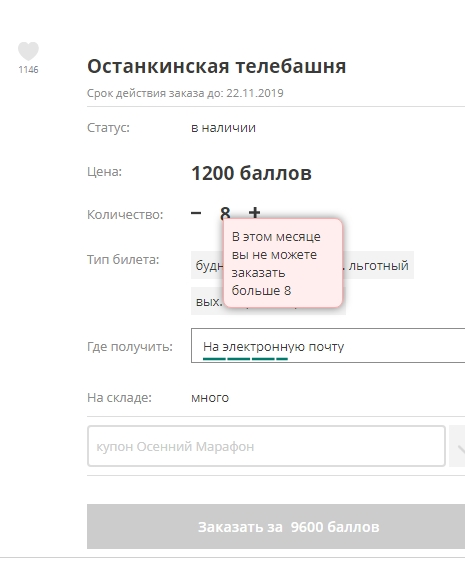Click the status value в наличии
This screenshot has width=465, height=566.
point(223,128)
